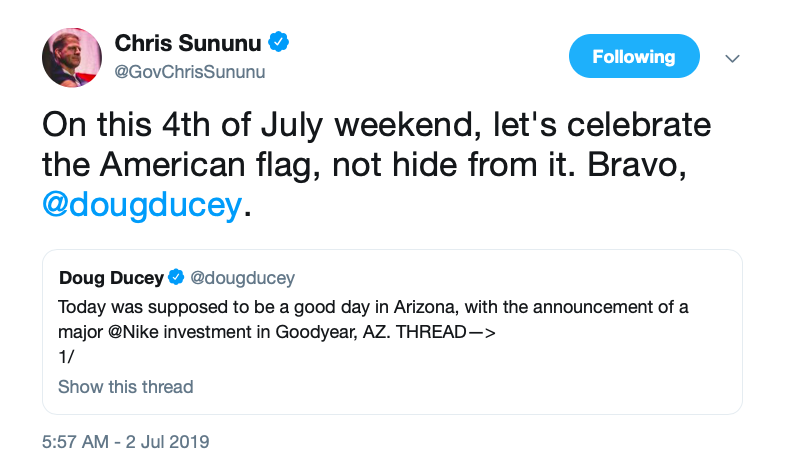Click the THREAD arrow text in quoted tweet
This screenshot has width=790, height=467.
[446, 332]
